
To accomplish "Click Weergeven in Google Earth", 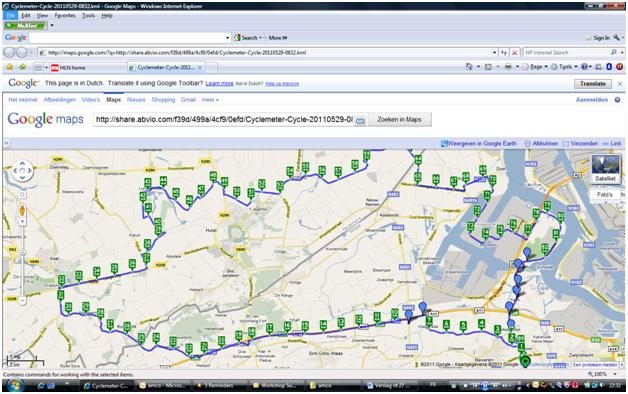I will 478,143.
